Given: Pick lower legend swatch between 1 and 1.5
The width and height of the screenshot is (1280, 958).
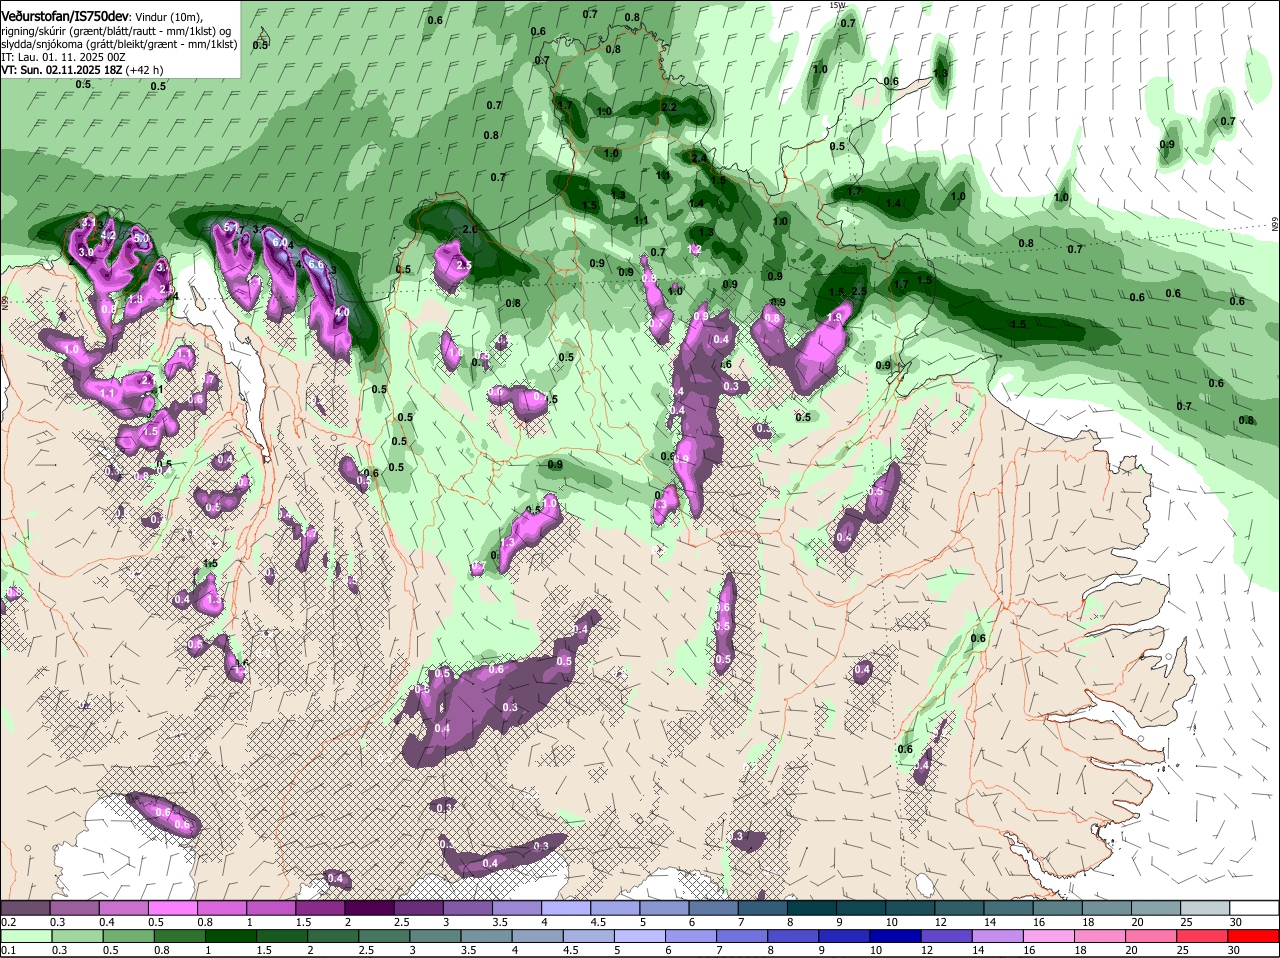Looking at the screenshot, I should tap(231, 936).
